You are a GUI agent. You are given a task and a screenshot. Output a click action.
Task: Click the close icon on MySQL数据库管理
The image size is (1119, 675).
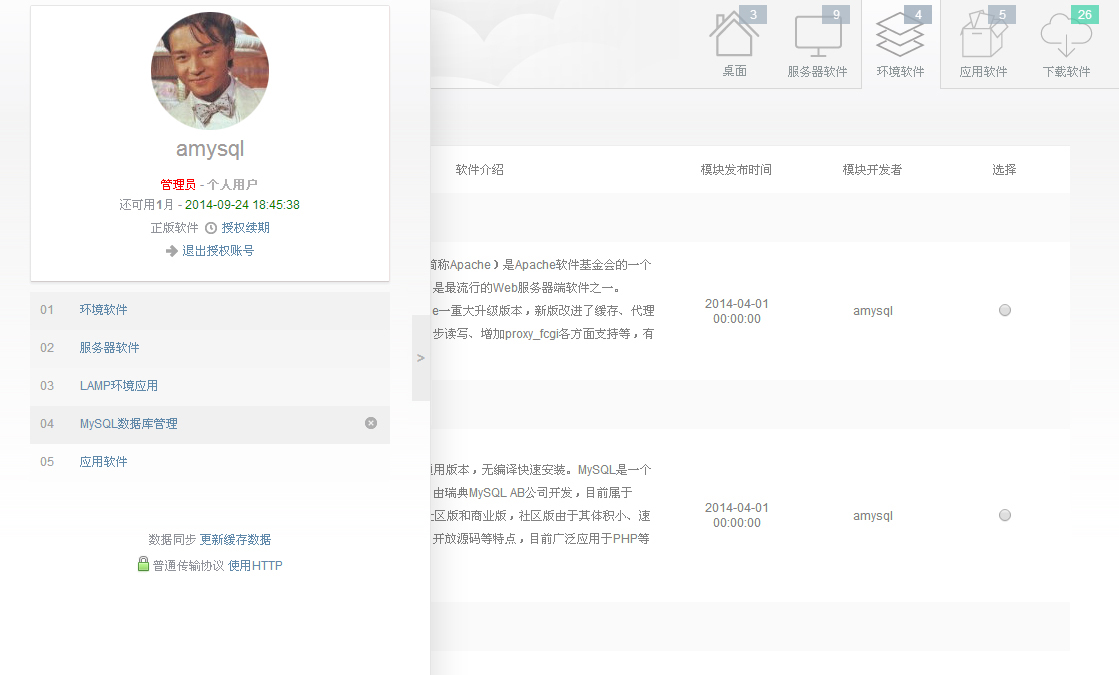click(x=371, y=423)
